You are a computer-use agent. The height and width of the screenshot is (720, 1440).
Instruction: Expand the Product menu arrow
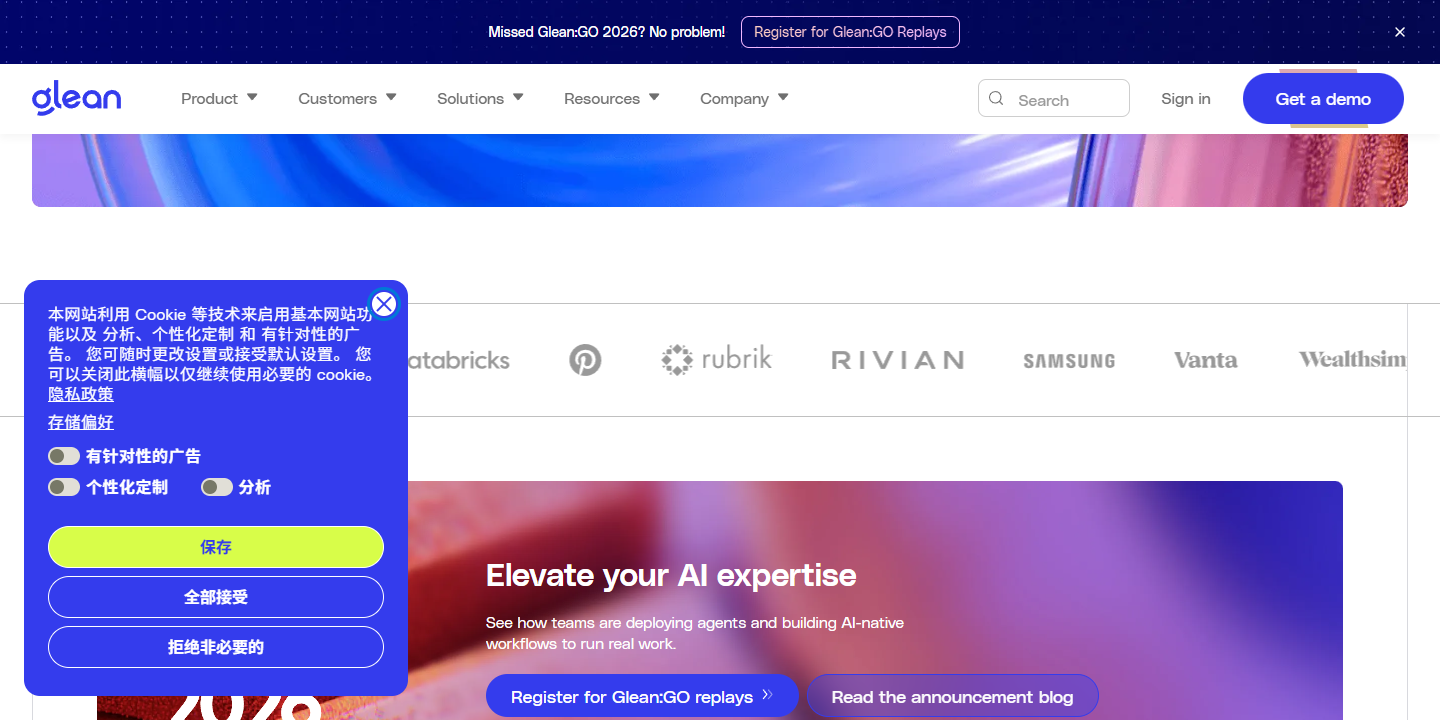[252, 97]
